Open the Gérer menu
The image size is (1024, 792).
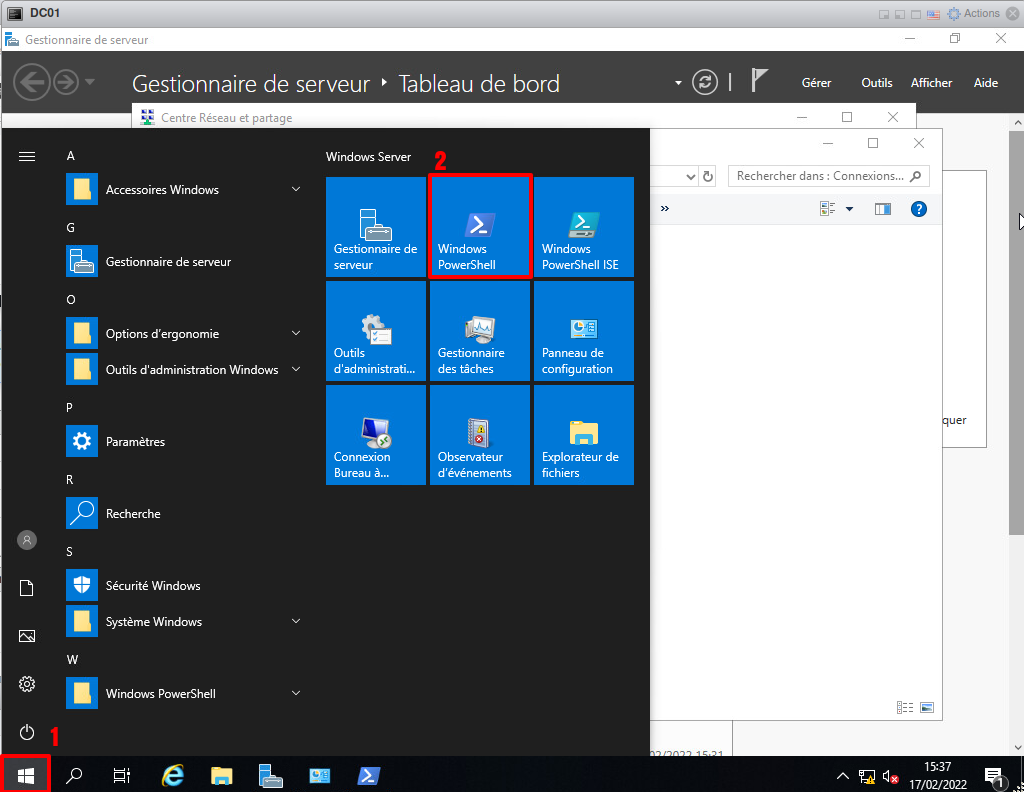[816, 83]
